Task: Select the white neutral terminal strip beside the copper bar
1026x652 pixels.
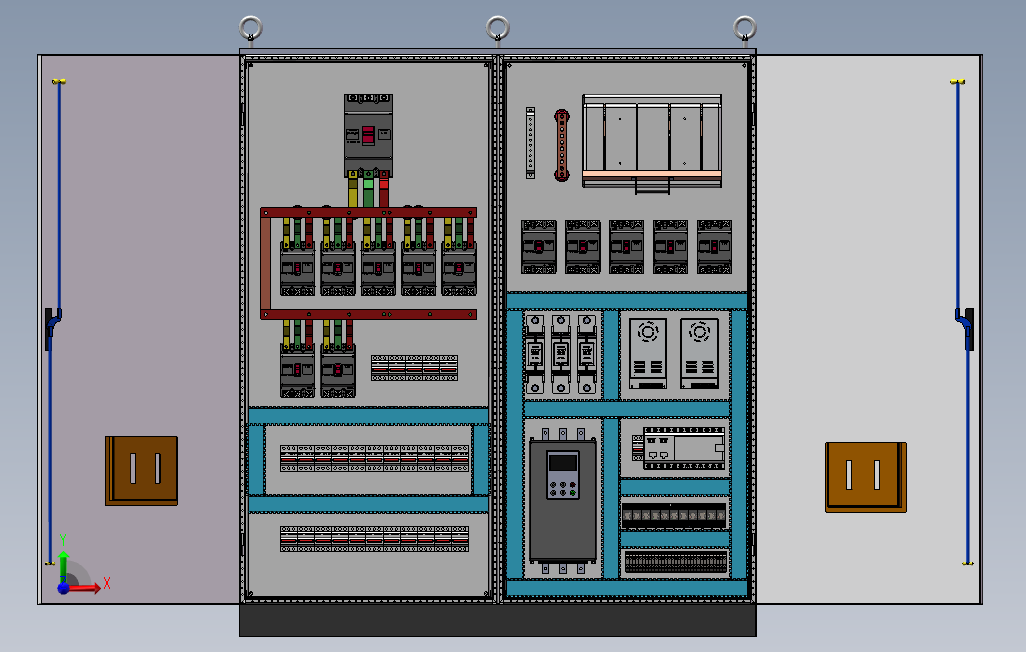Action: (531, 143)
